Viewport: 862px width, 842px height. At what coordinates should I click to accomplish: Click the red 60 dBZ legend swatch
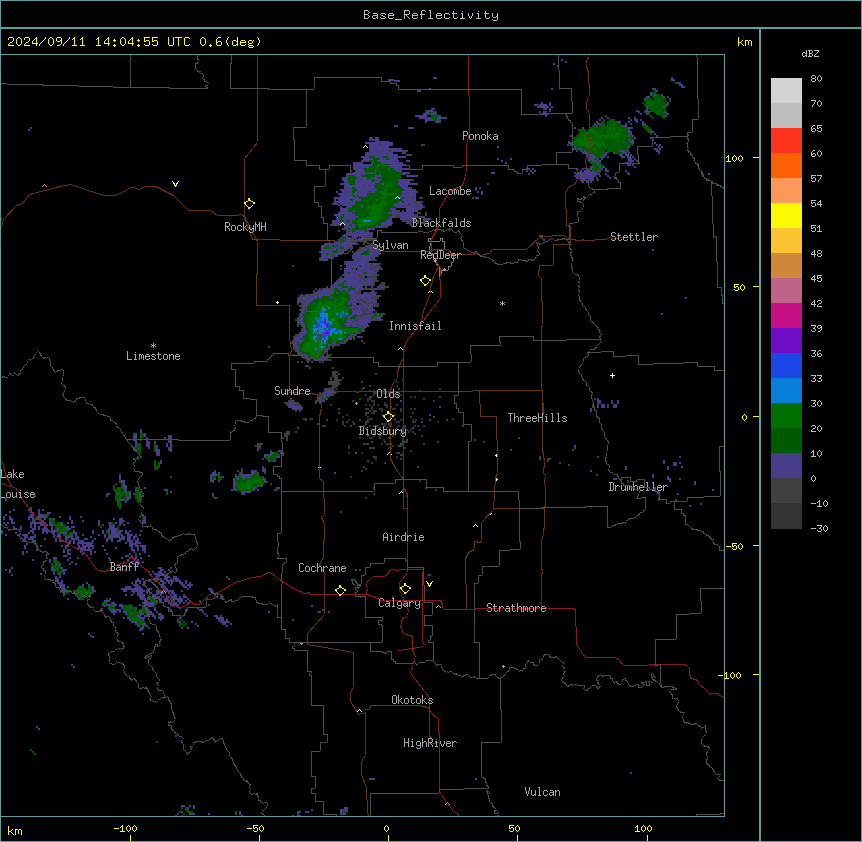(786, 140)
